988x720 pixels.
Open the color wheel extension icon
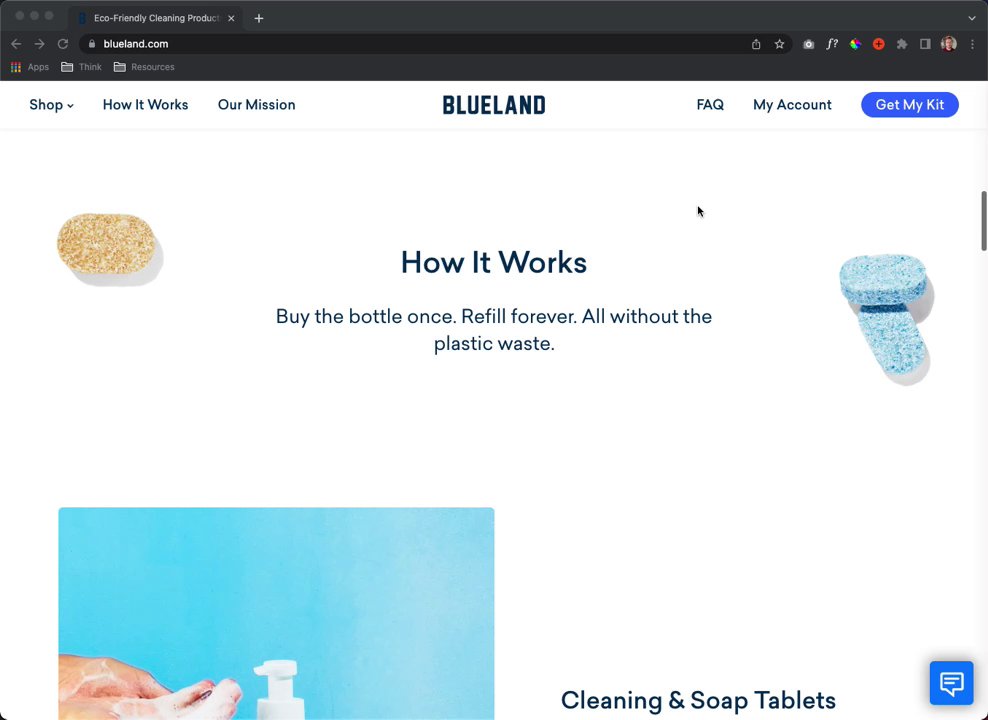click(x=855, y=44)
